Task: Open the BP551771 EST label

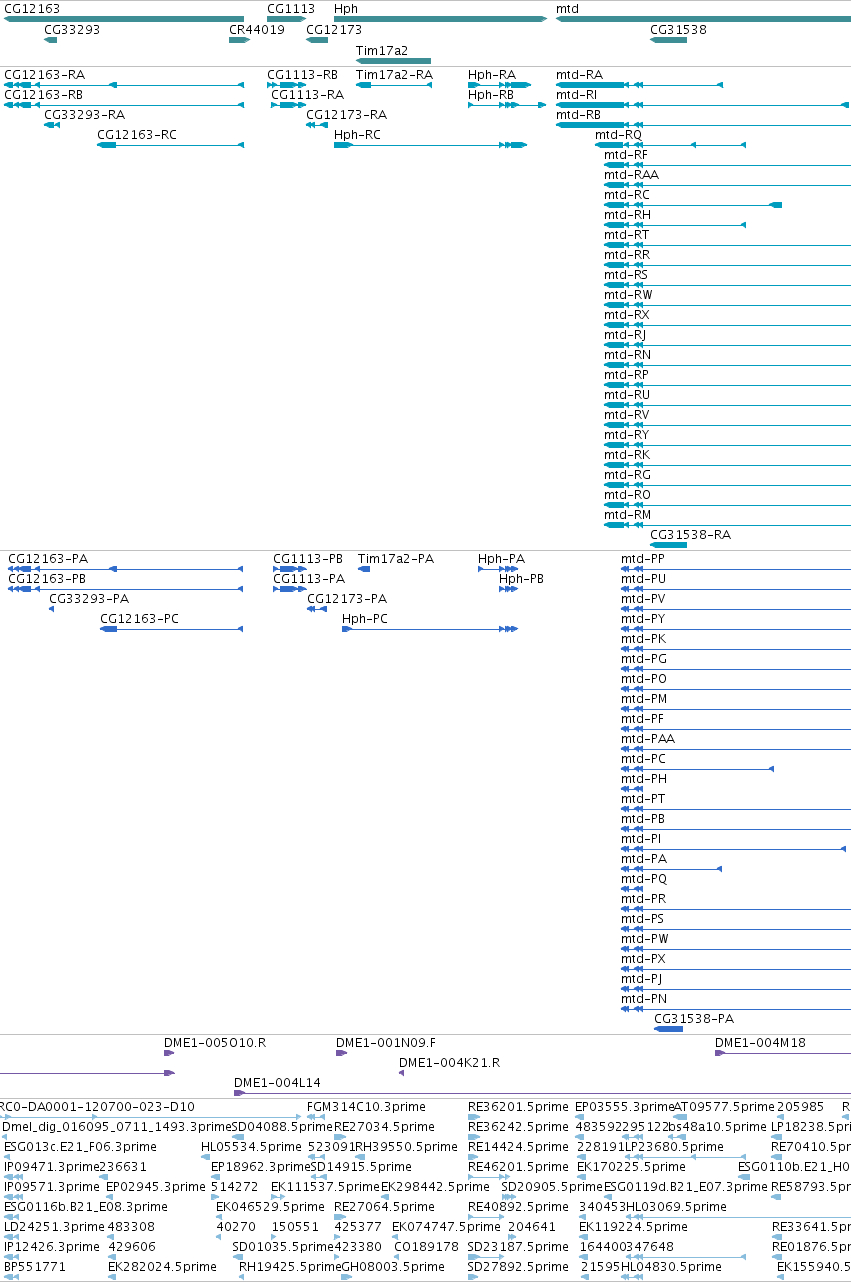Action: [35, 1267]
